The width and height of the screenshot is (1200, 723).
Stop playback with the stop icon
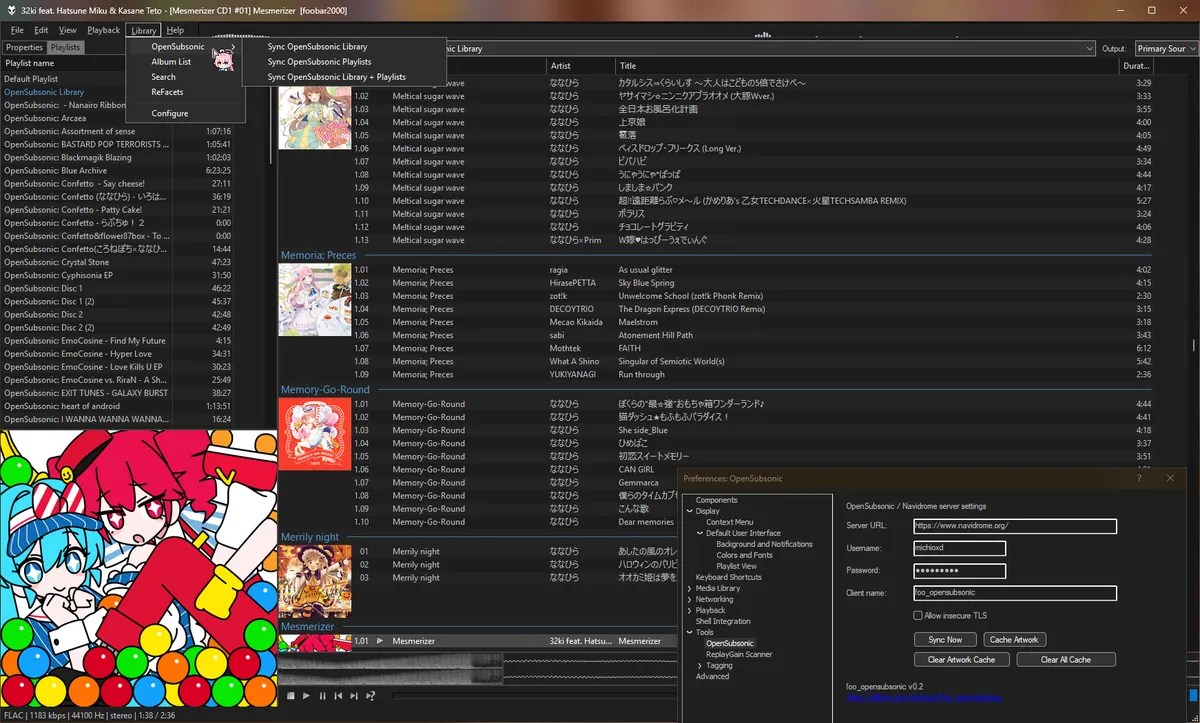coord(291,695)
